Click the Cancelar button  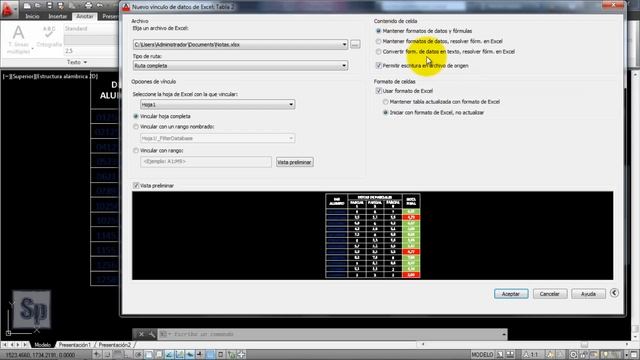[x=549, y=294]
